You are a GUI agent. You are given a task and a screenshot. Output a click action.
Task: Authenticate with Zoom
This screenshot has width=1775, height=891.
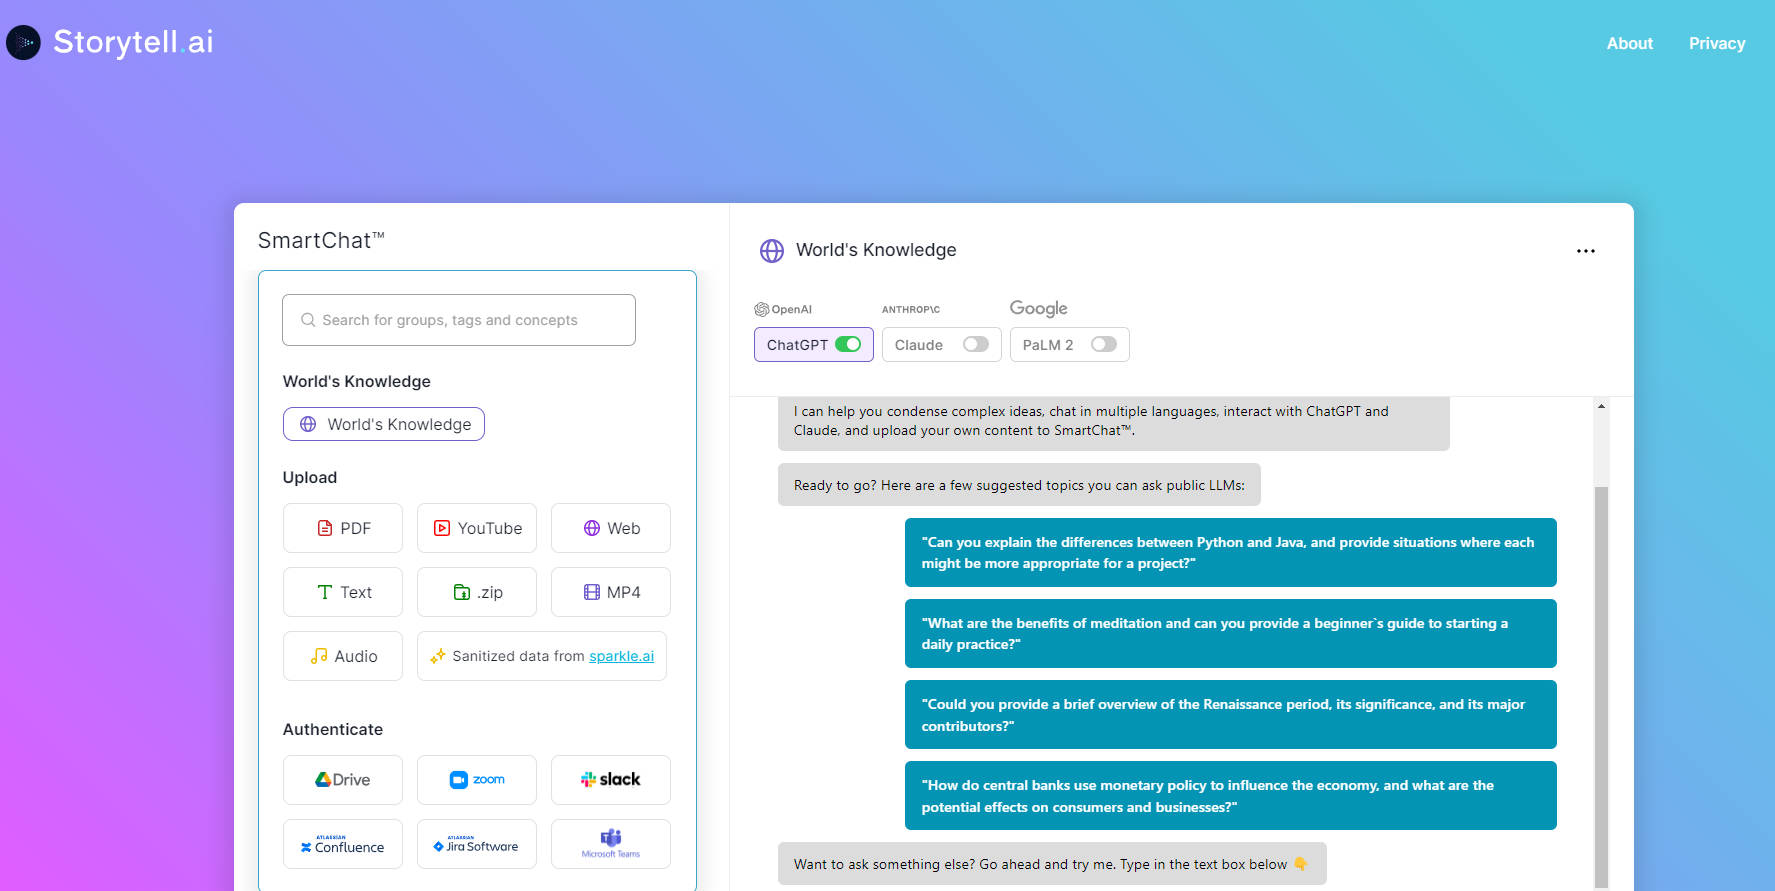(477, 780)
